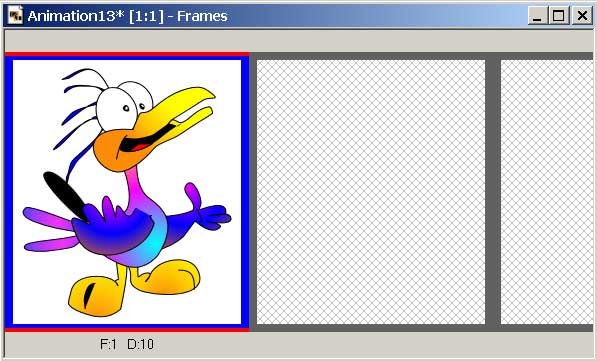The height and width of the screenshot is (361, 597).
Task: Minimize the Animation13 Frames window
Action: pos(537,16)
